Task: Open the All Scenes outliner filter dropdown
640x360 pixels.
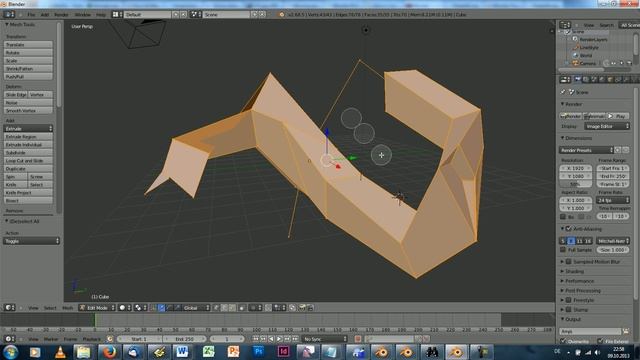Action: coord(629,25)
